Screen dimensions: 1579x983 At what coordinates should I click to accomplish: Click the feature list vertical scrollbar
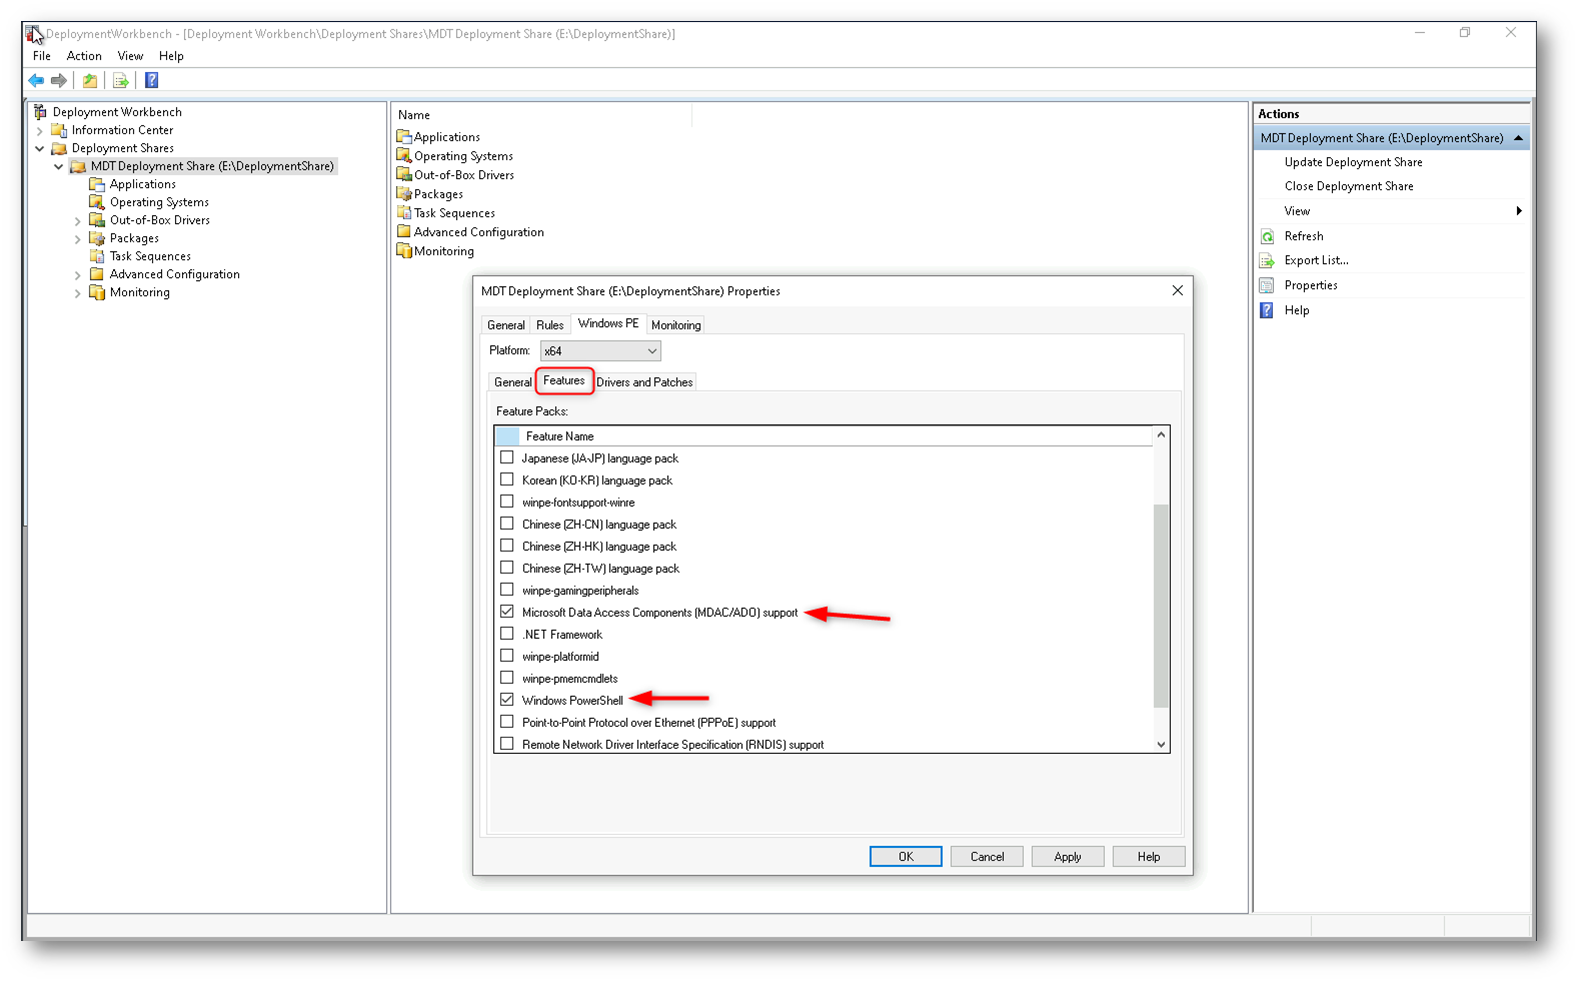coord(1160,600)
